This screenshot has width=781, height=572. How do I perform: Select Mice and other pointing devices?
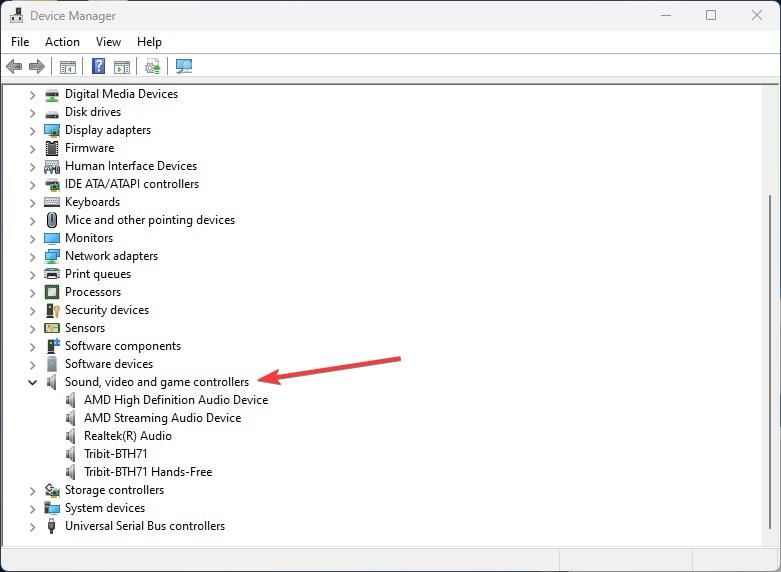click(x=149, y=220)
